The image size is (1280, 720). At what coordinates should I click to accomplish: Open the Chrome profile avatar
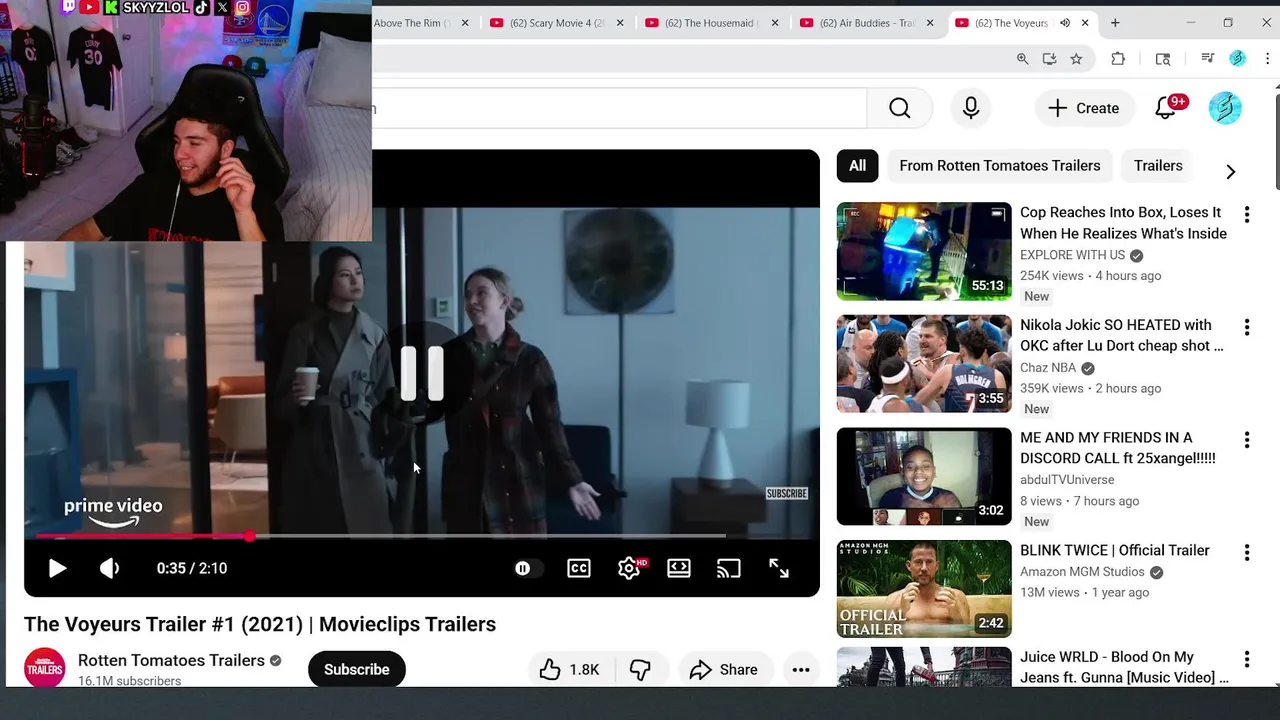click(1238, 59)
